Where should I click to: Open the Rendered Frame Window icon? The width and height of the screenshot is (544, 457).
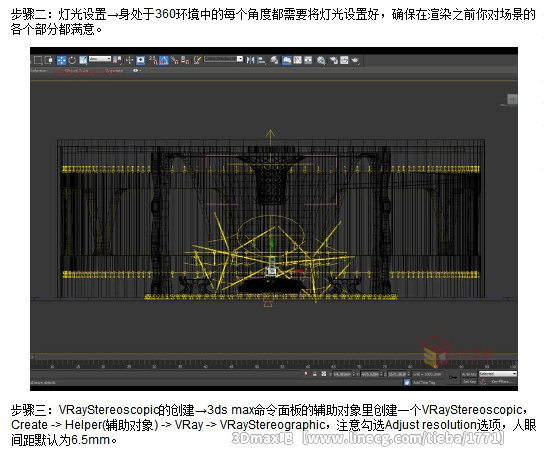[x=344, y=60]
